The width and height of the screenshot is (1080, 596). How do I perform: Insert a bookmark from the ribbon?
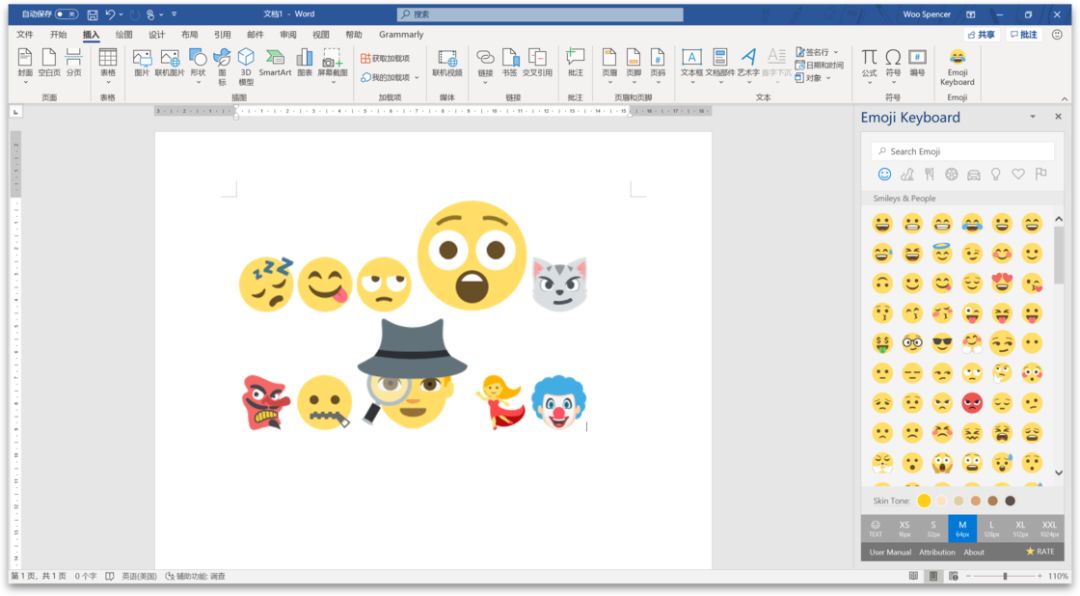click(510, 63)
